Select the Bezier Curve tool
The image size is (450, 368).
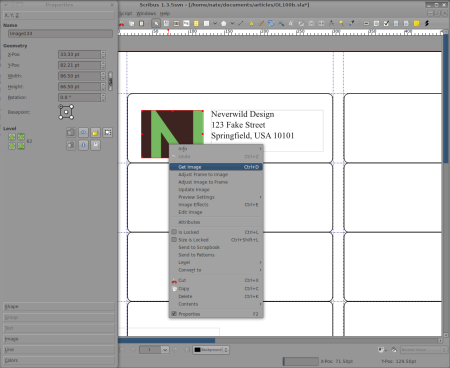pos(251,23)
